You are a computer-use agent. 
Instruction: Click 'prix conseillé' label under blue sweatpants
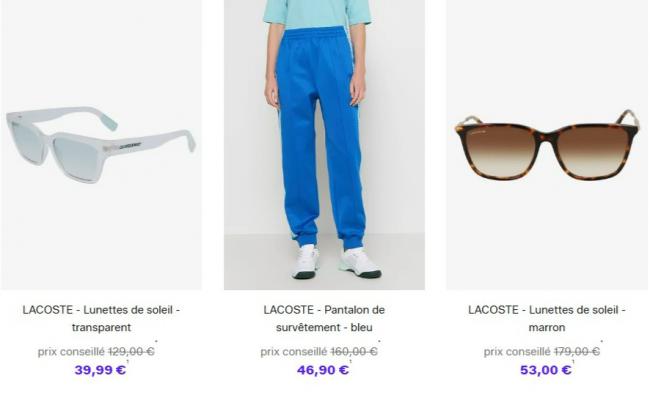(x=293, y=352)
